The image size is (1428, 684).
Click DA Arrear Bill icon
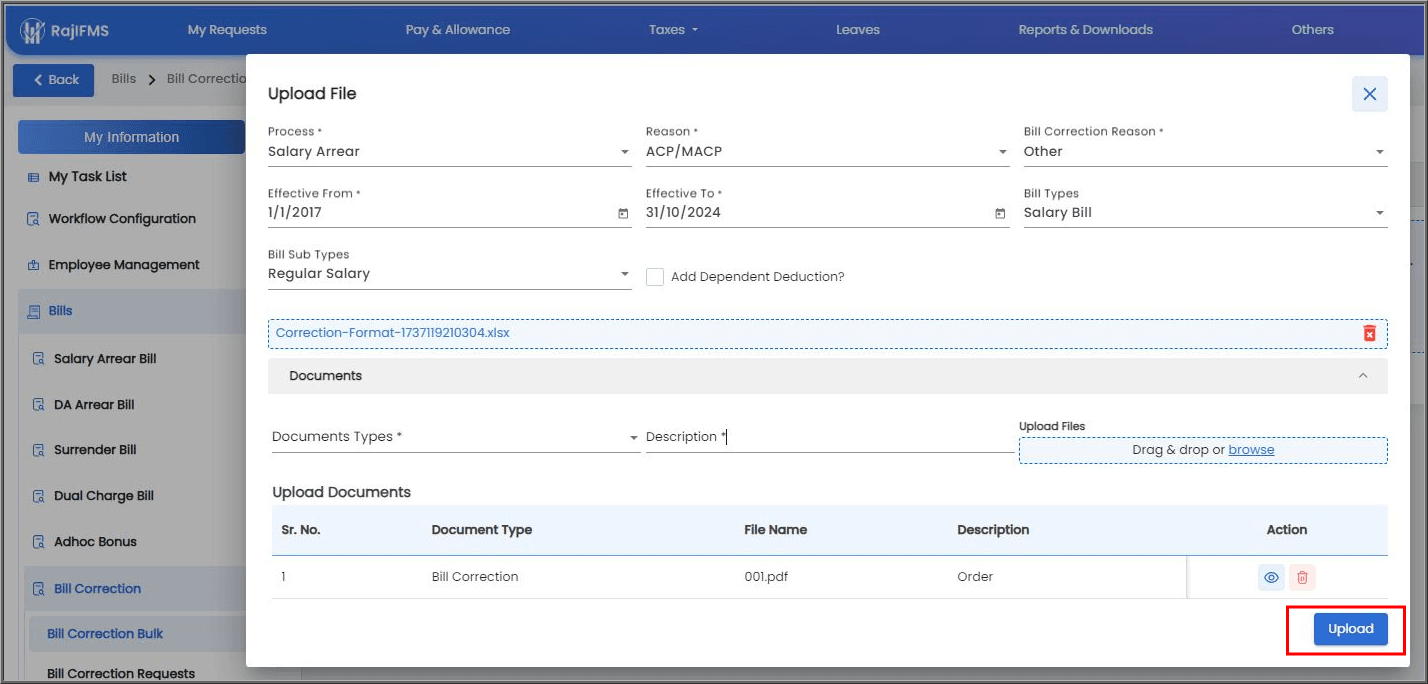point(39,405)
